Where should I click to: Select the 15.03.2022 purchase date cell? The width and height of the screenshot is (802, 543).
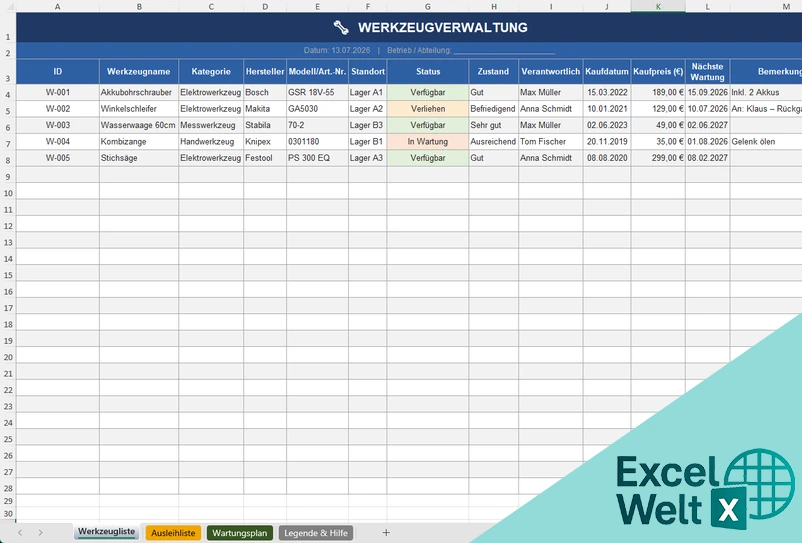tap(607, 93)
